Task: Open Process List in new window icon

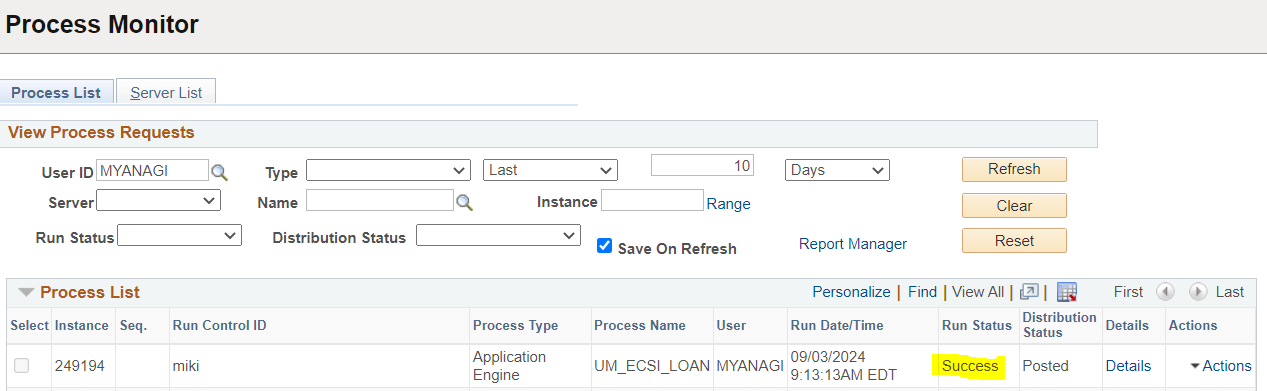Action: [x=1029, y=292]
